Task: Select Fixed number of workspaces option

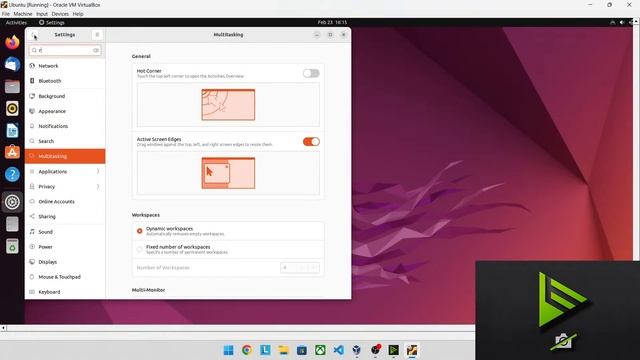Action: pos(140,249)
